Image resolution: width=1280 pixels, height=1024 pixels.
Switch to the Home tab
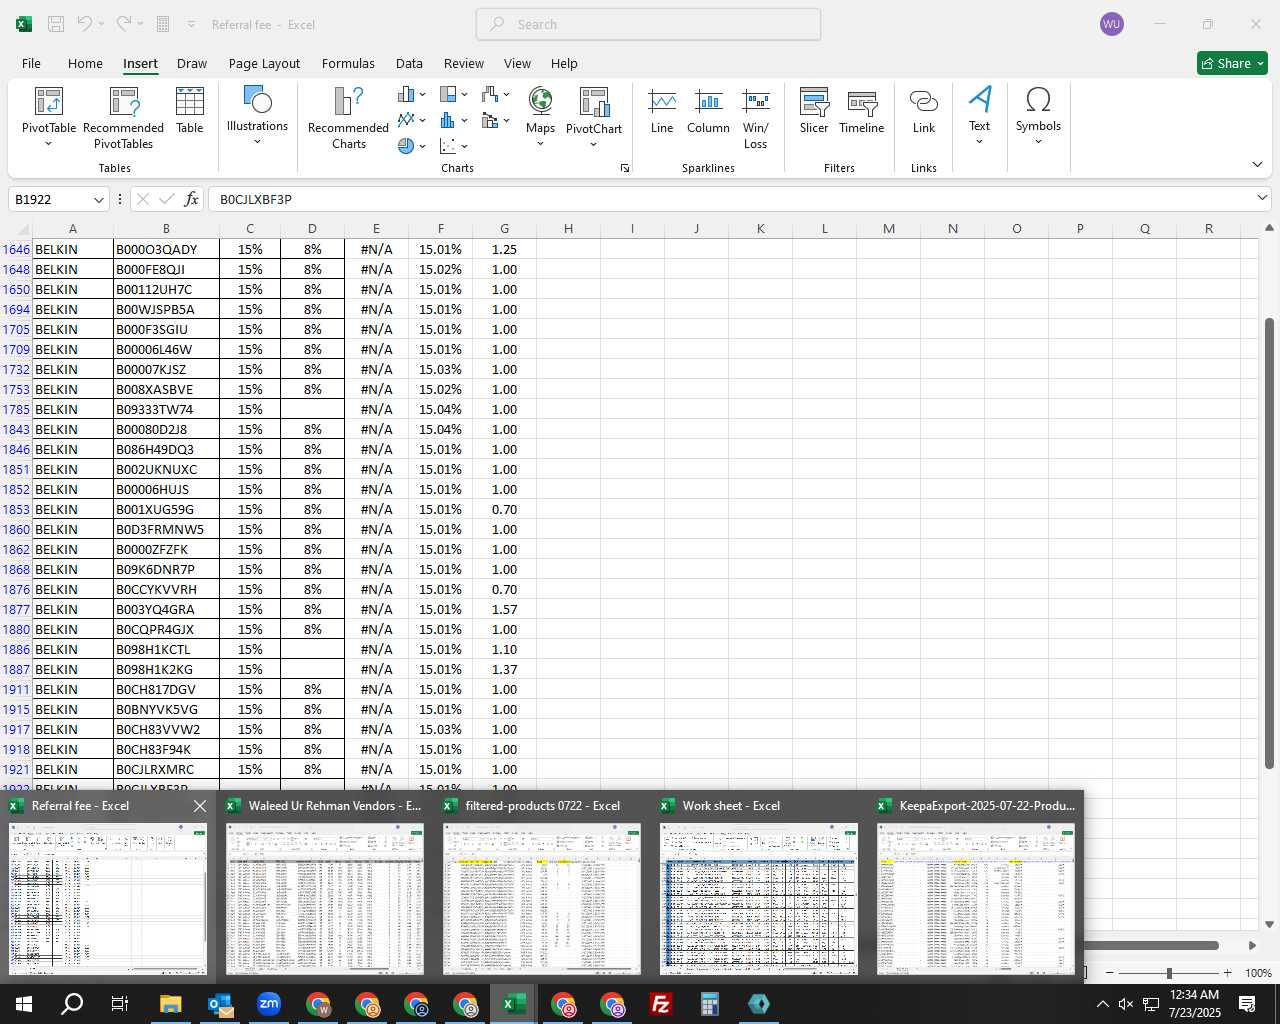coord(85,63)
